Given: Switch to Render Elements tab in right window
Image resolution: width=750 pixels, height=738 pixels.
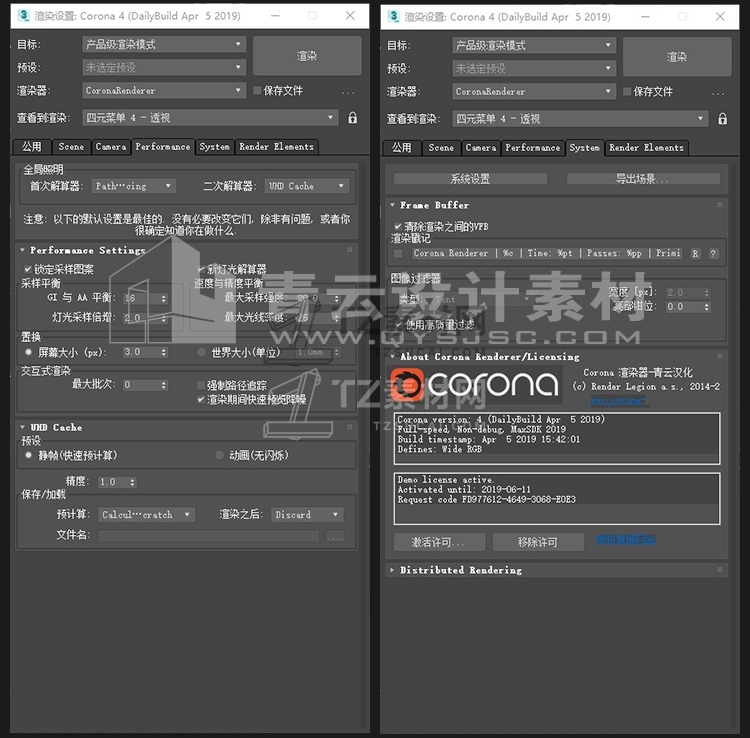Looking at the screenshot, I should (646, 148).
